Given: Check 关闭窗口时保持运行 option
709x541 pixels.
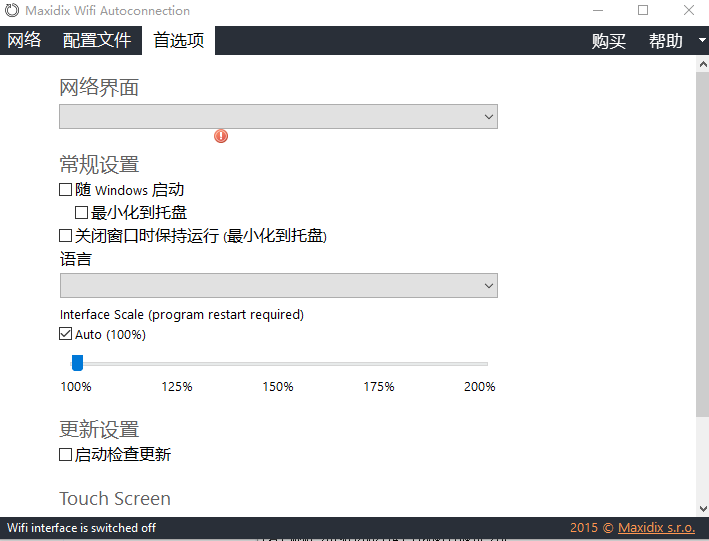Looking at the screenshot, I should tap(66, 237).
